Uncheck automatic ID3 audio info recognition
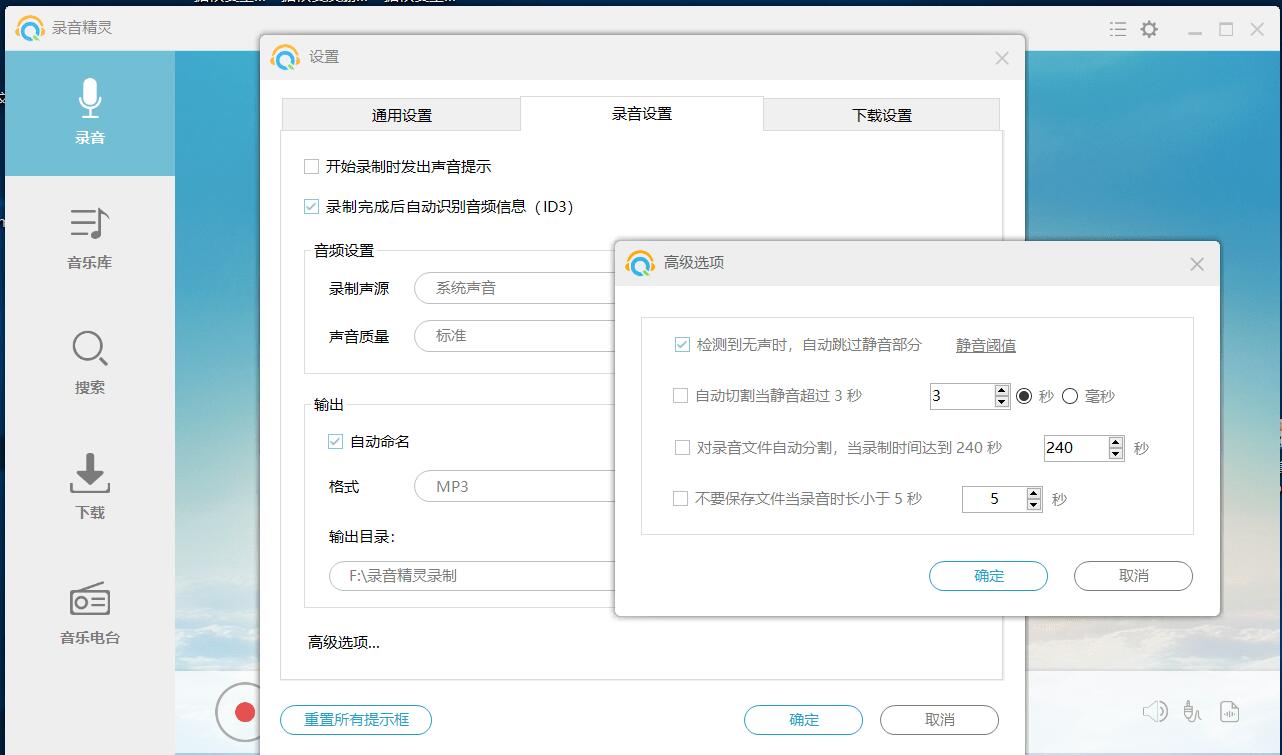Screen dimensions: 1282x755 [310, 207]
